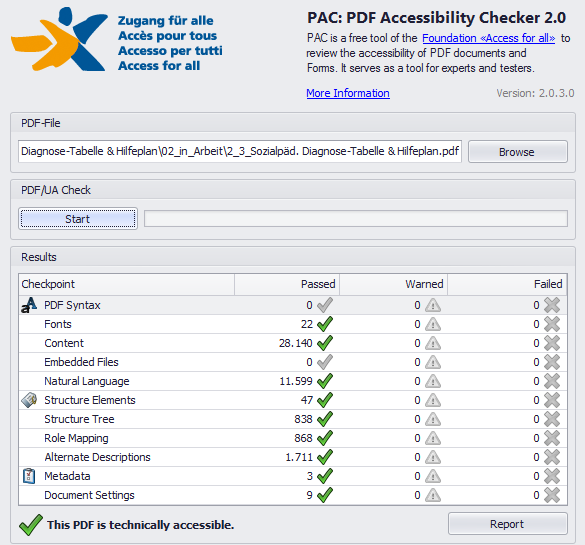
Task: Click the green checkmark in Role Mapping row
Action: point(325,438)
